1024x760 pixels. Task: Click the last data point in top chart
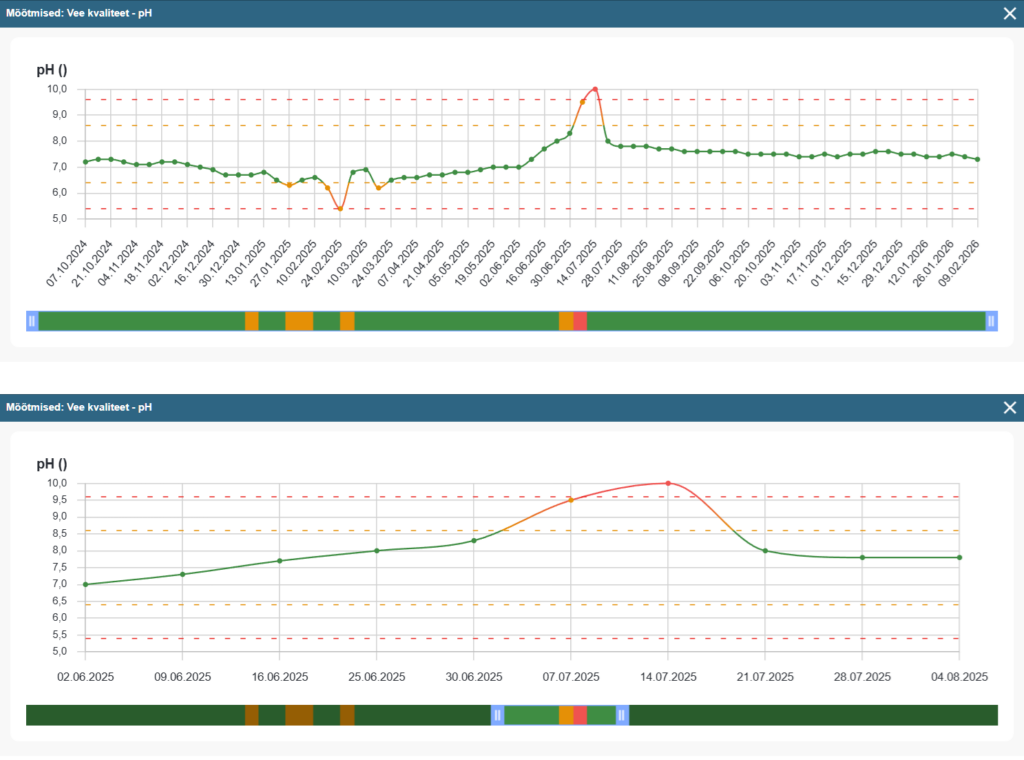pos(977,159)
